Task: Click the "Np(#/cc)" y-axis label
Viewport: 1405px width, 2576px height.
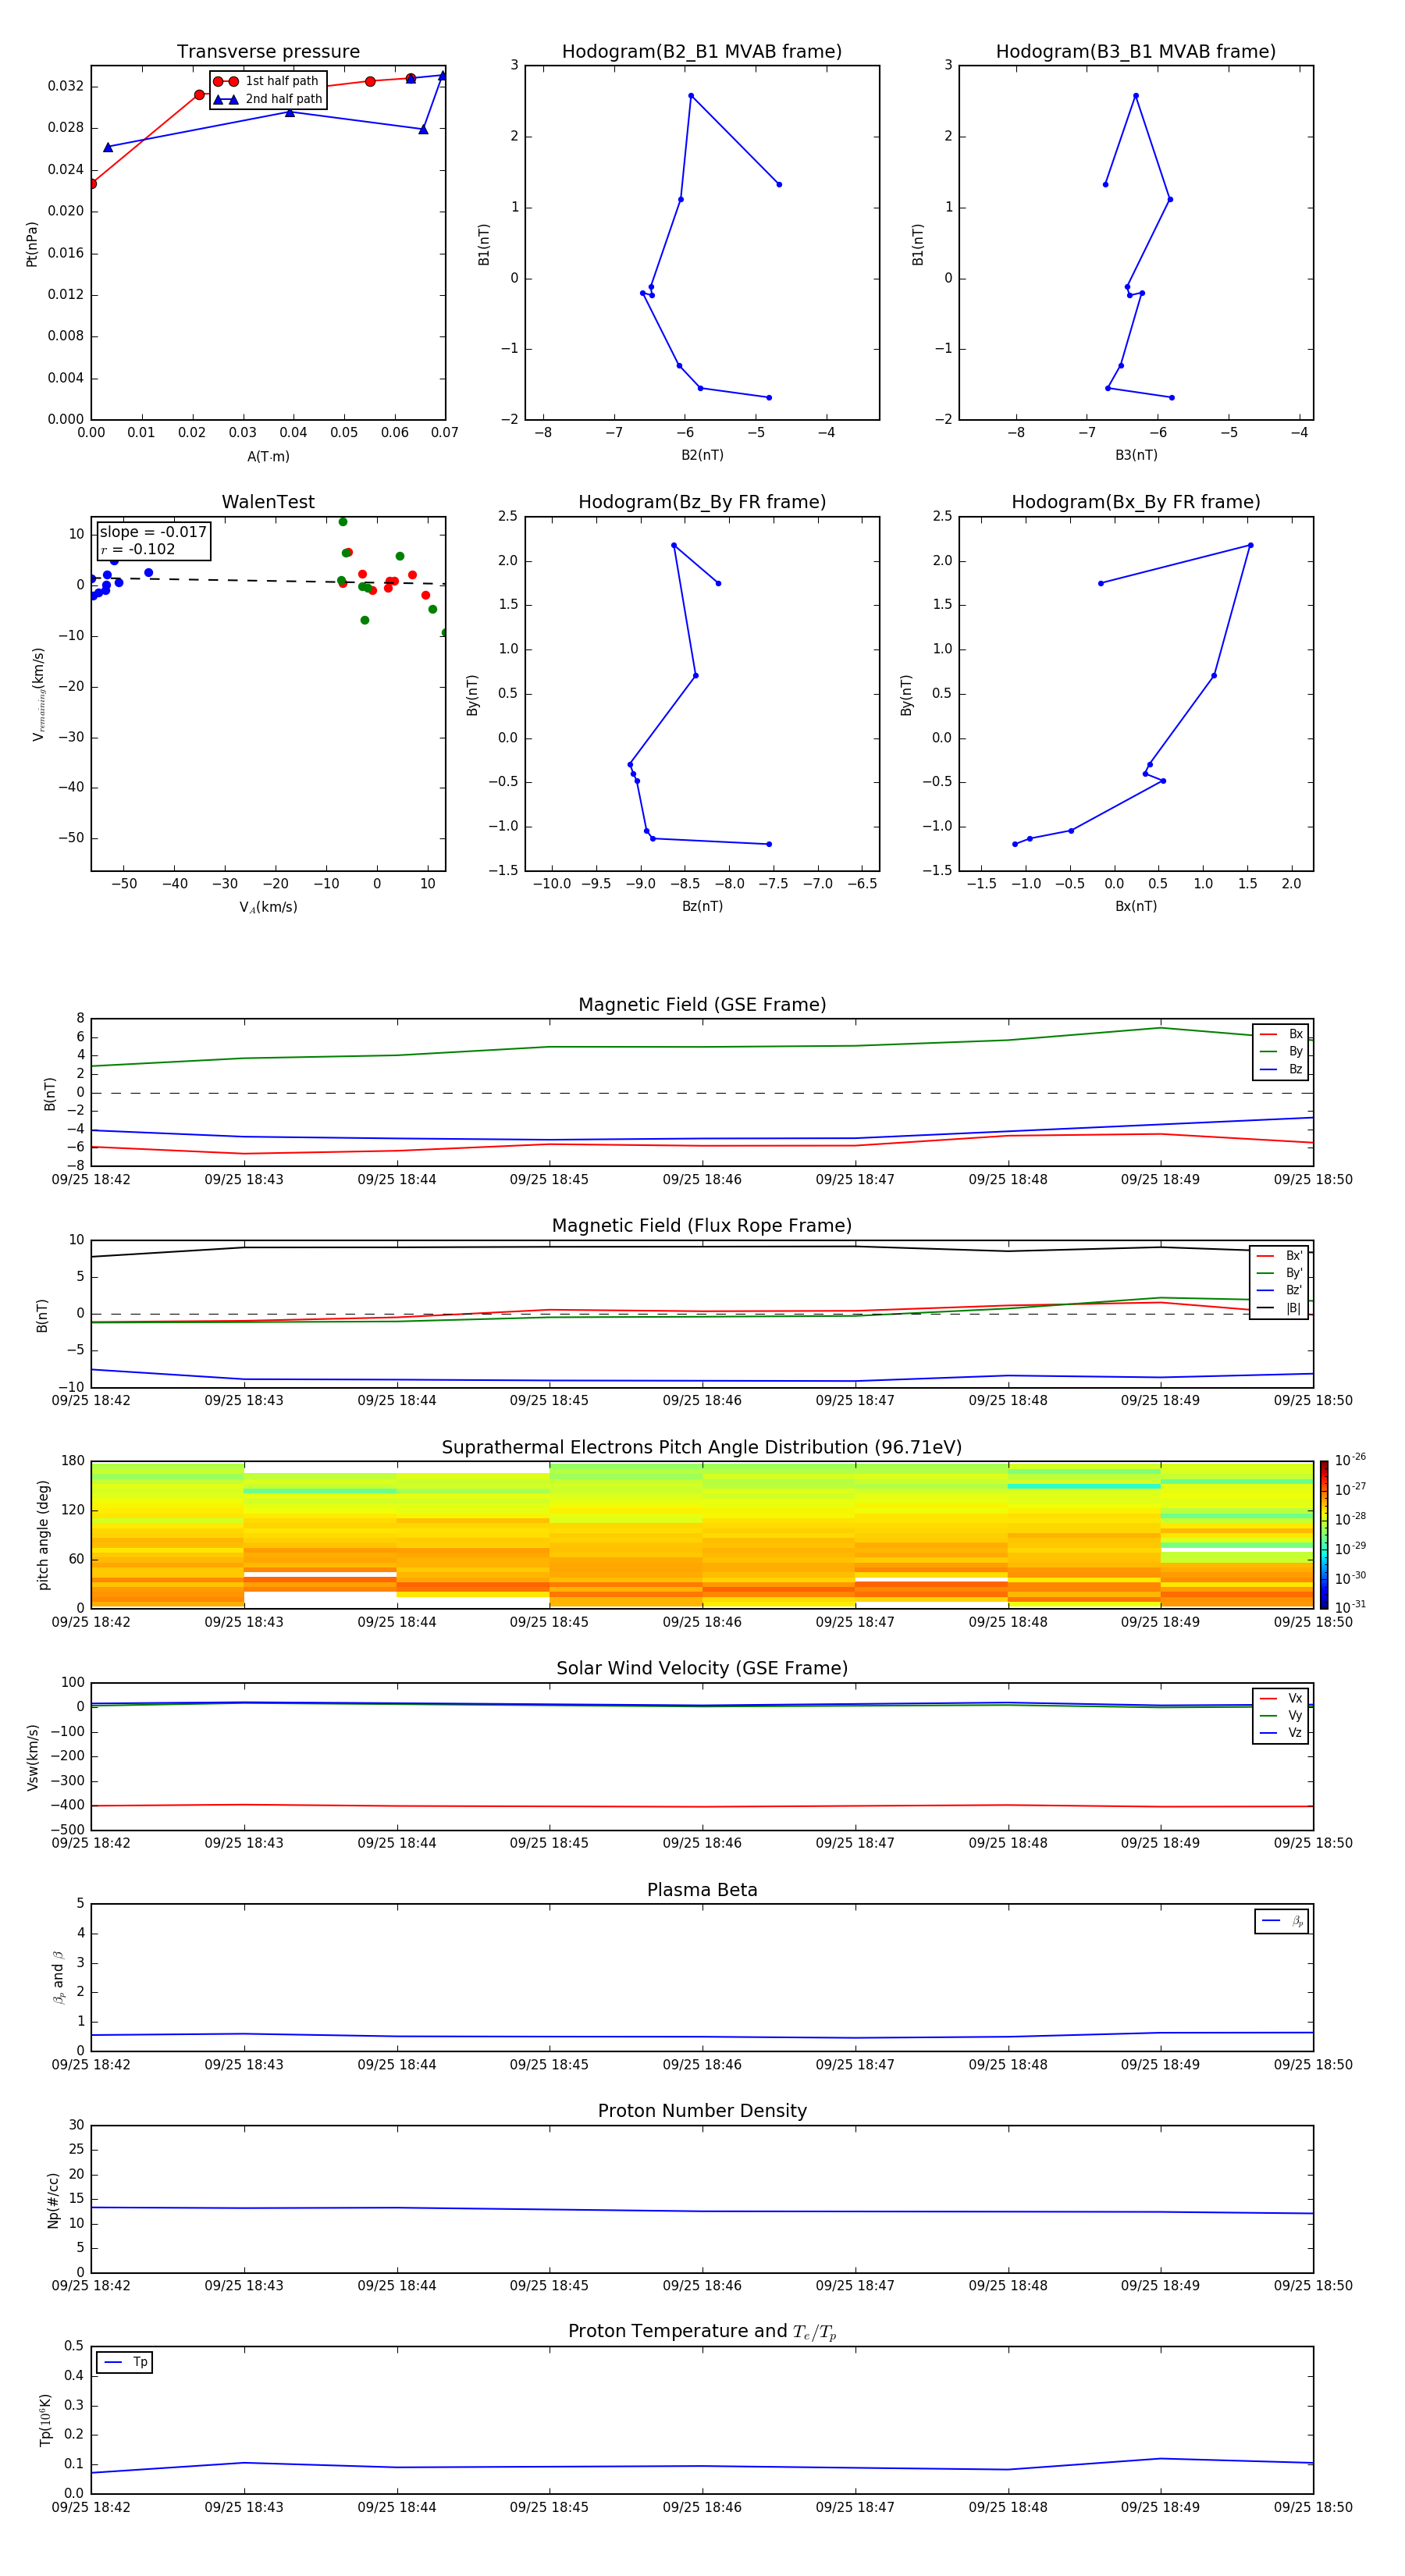Action: tap(53, 2200)
